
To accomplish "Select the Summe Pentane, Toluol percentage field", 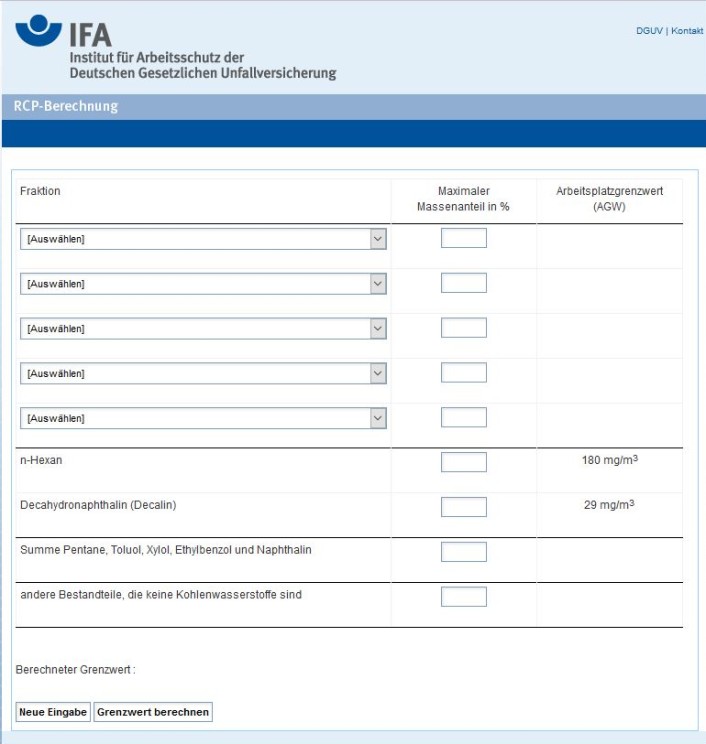I will tap(464, 552).
